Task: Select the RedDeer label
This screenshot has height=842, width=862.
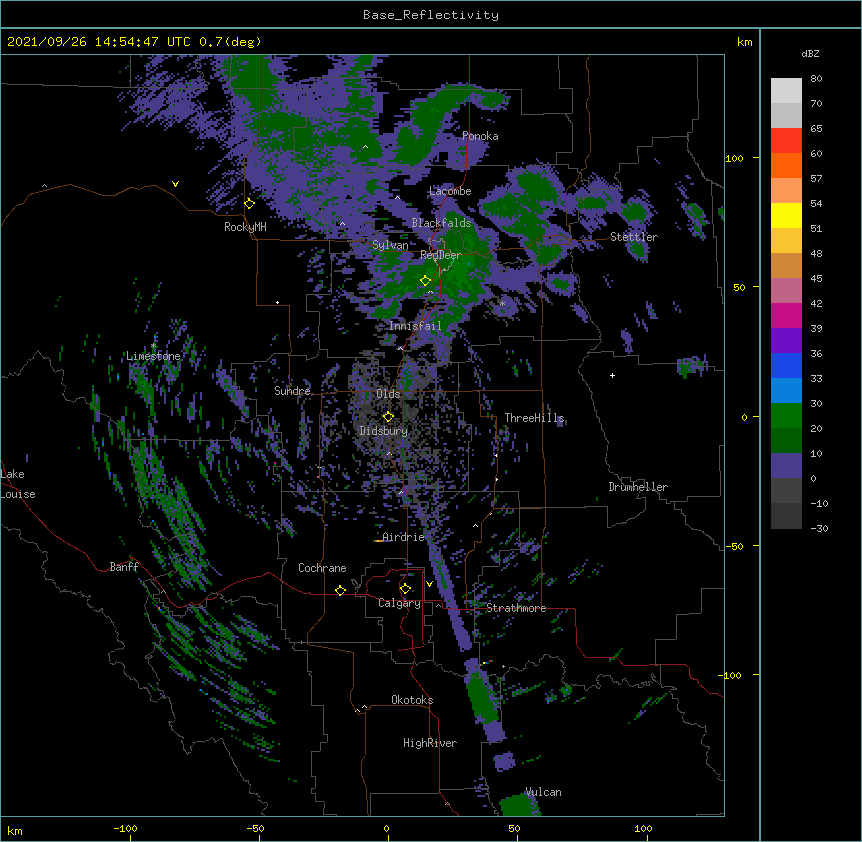Action: tap(441, 255)
